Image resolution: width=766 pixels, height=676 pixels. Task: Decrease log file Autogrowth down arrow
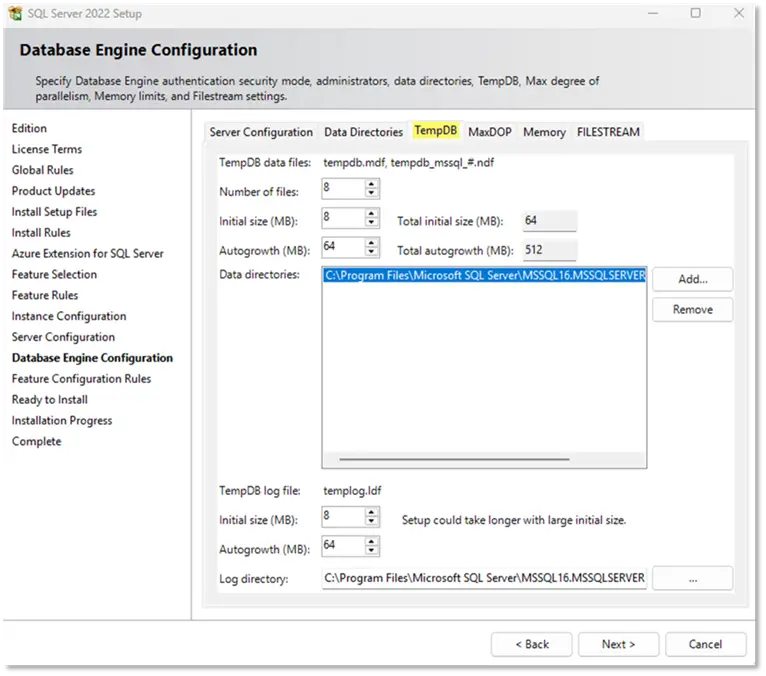[x=371, y=550]
